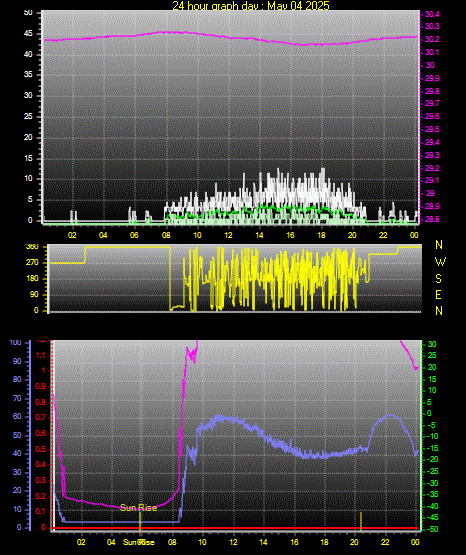Click the topmost compass letter N beside the direction graph
This screenshot has height=555, width=466.
[439, 245]
